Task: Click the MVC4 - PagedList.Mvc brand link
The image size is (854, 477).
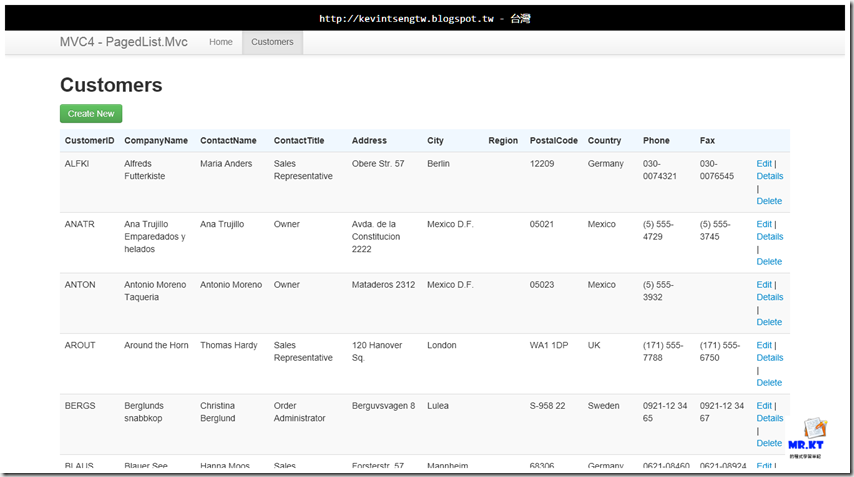Action: [x=124, y=42]
